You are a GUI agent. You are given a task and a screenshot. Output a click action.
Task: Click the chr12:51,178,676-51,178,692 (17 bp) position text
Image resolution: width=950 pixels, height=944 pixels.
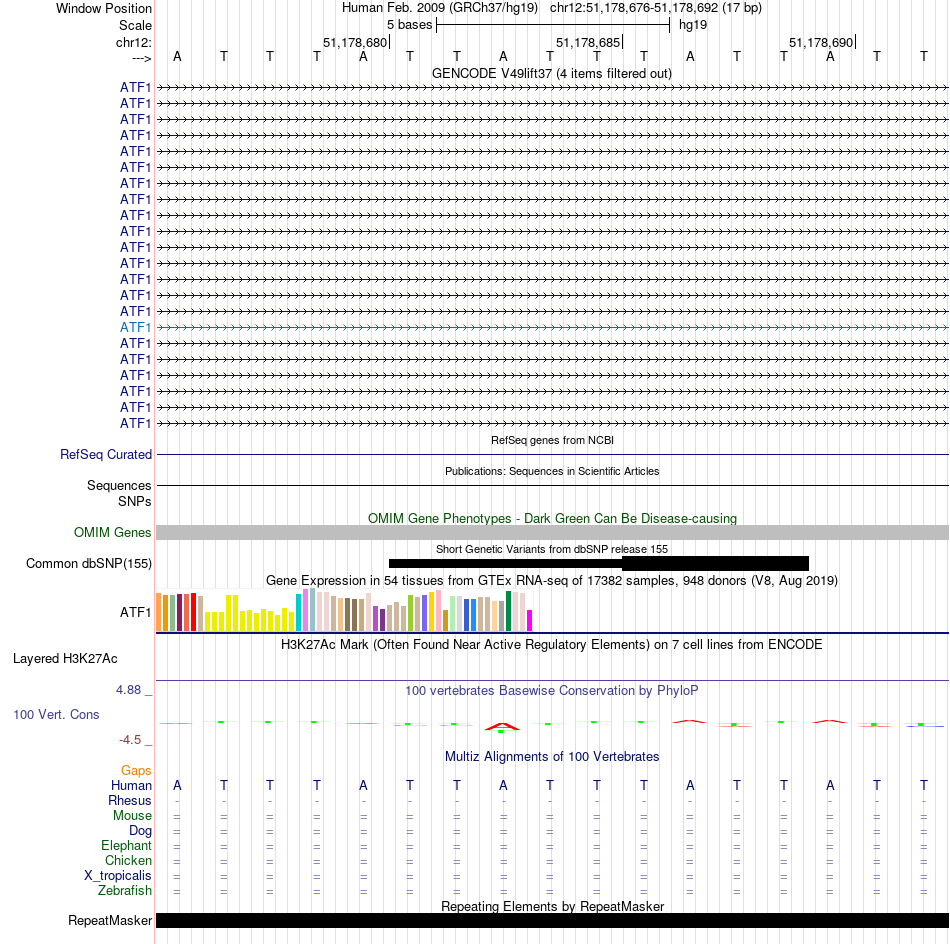coord(656,8)
